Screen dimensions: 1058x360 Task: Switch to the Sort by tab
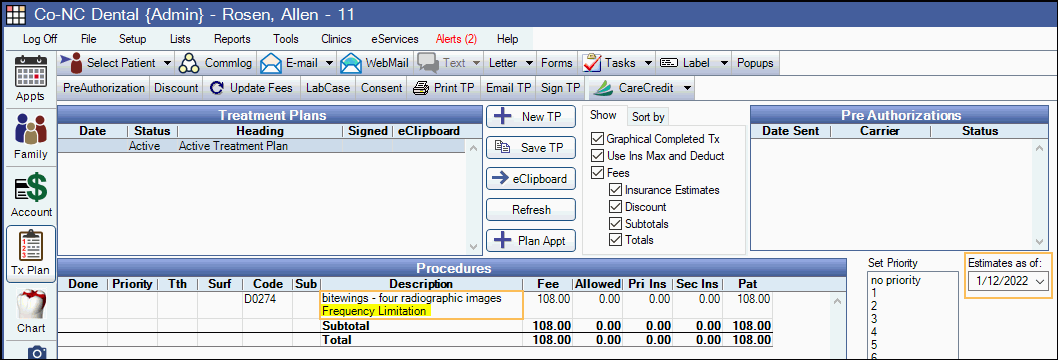click(x=648, y=117)
